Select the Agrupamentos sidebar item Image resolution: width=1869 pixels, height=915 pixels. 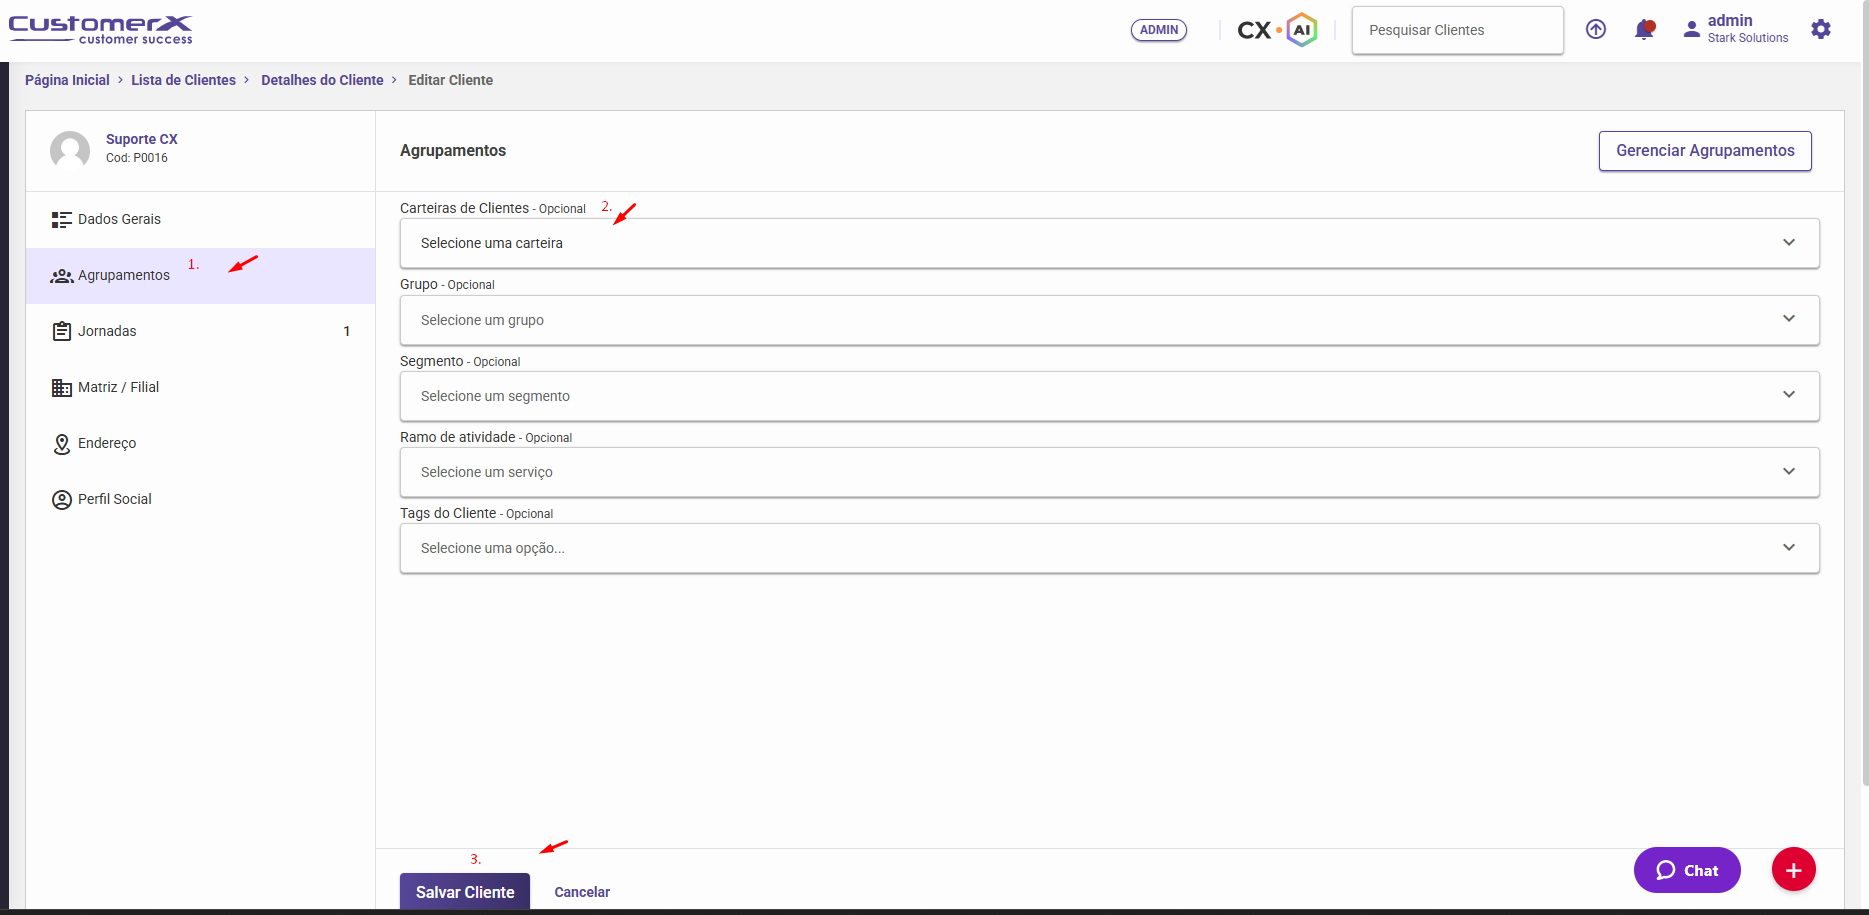200,276
